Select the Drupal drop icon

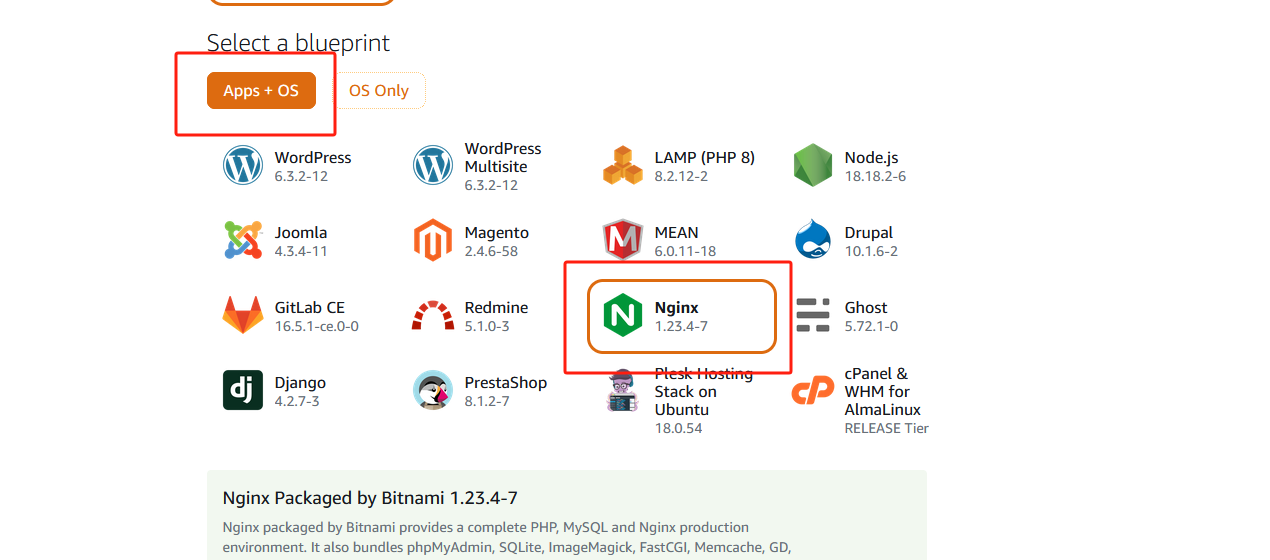(x=813, y=241)
